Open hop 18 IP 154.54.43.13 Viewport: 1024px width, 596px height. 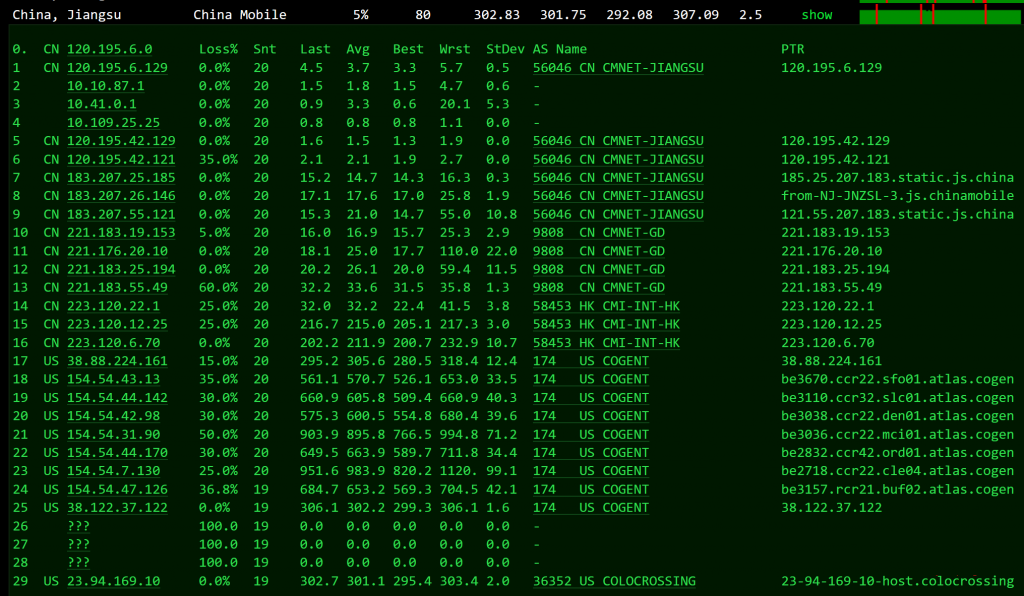(x=114, y=379)
